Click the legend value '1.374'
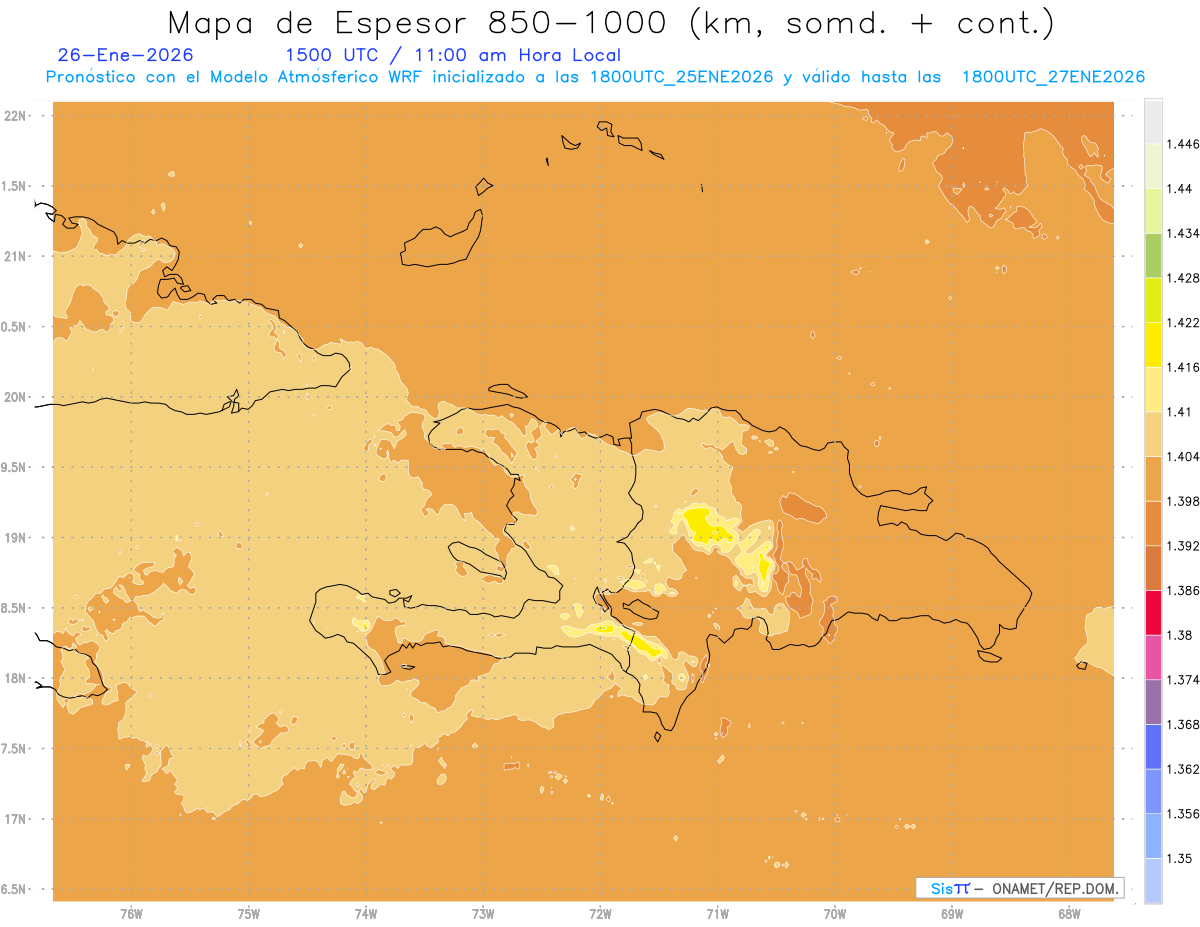1200x927 pixels. pos(1183,680)
